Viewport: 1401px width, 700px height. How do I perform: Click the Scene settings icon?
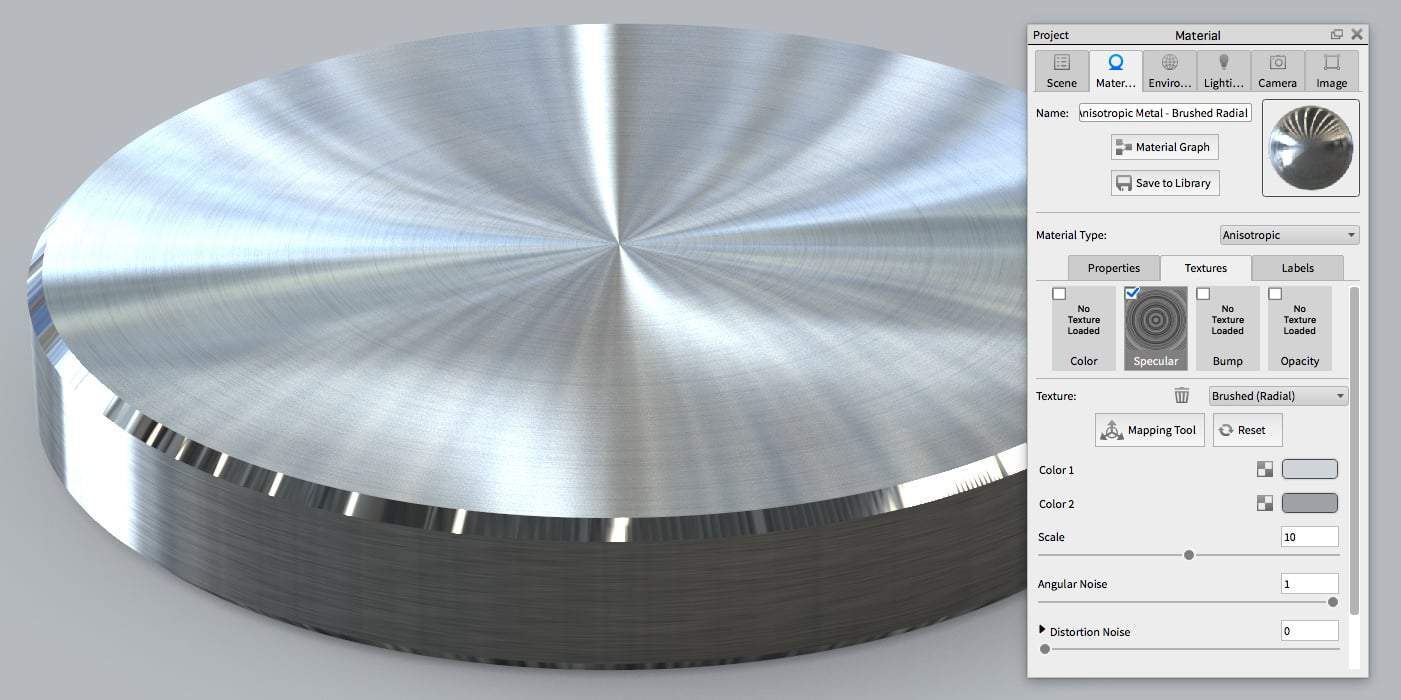click(1061, 70)
